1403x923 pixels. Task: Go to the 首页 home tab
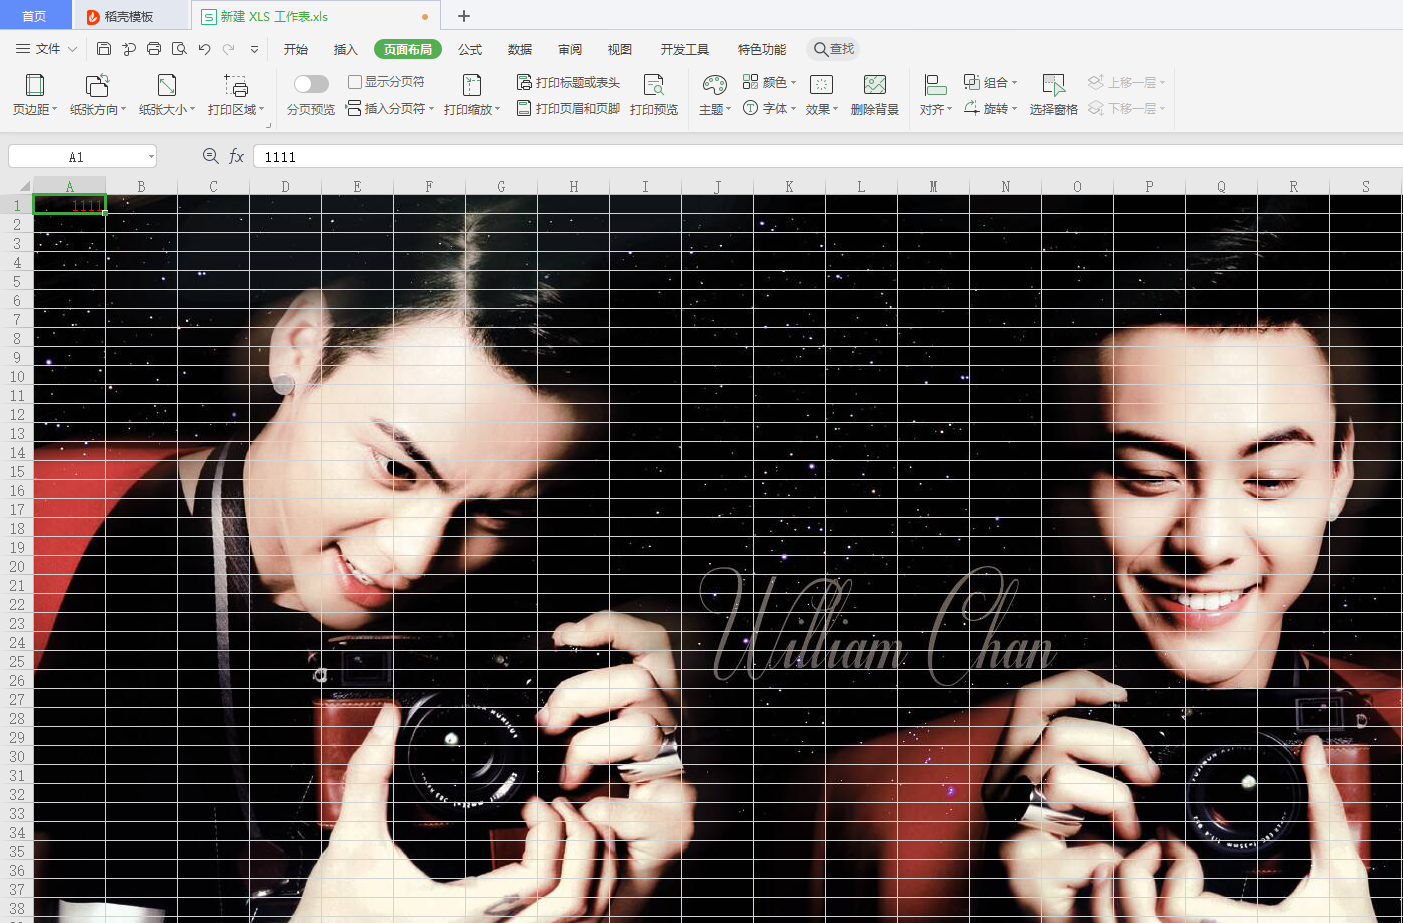tap(35, 16)
